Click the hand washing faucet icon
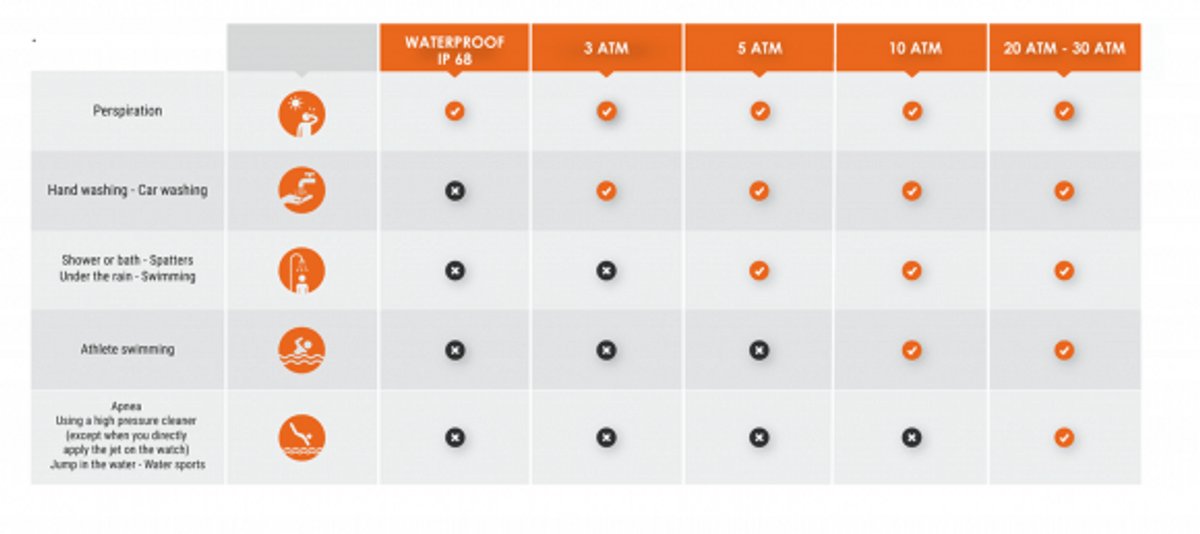Viewport: 1200px width, 534px height. tap(302, 190)
